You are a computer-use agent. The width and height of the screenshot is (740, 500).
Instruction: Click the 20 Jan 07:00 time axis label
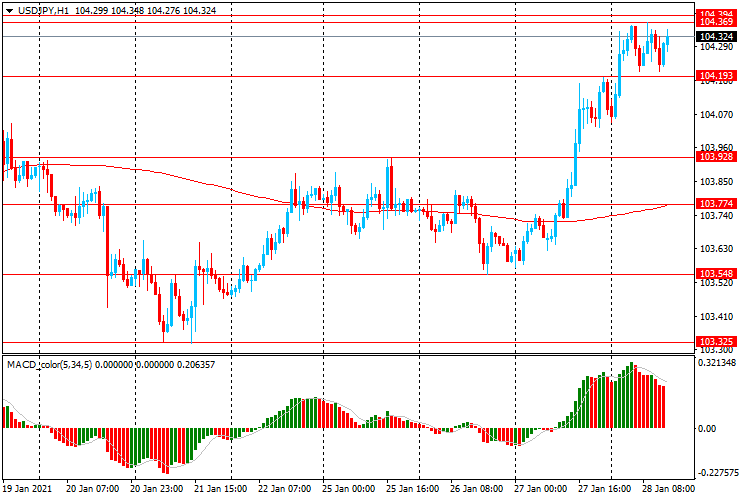[92, 488]
